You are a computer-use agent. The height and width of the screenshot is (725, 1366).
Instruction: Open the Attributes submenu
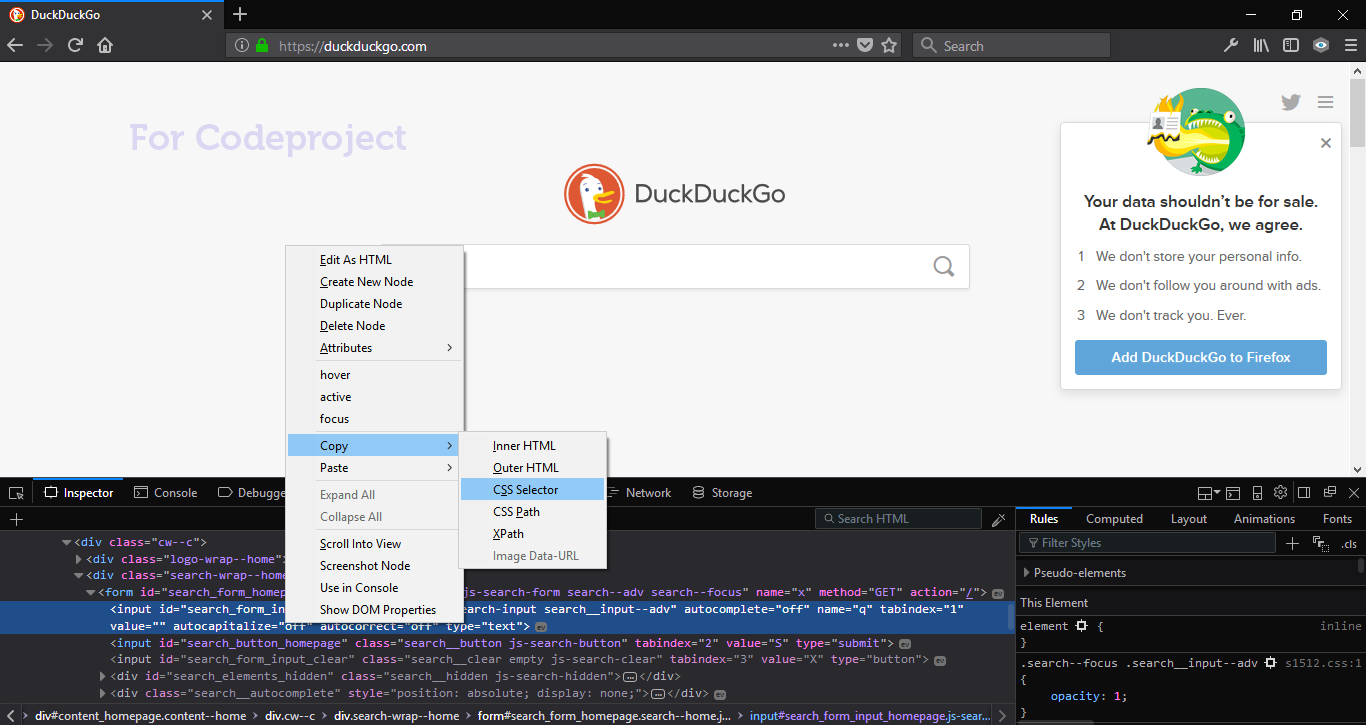pos(375,348)
